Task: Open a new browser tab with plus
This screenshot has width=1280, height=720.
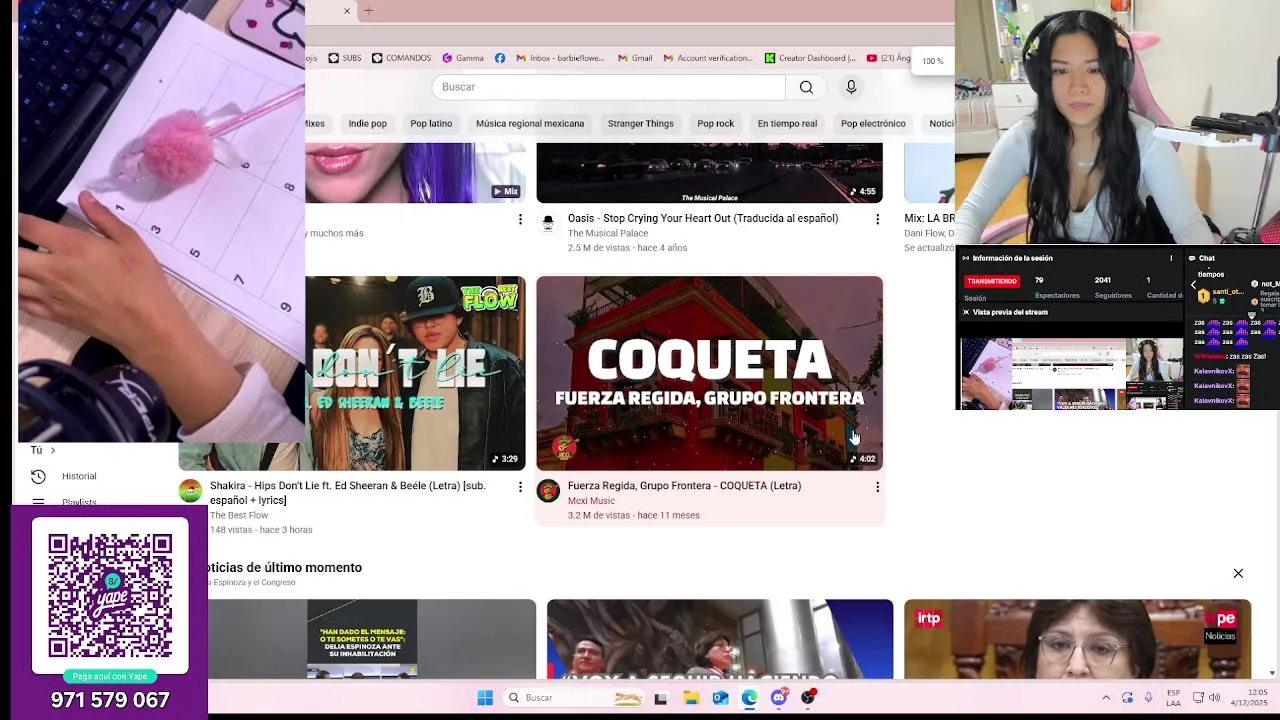Action: [x=369, y=11]
